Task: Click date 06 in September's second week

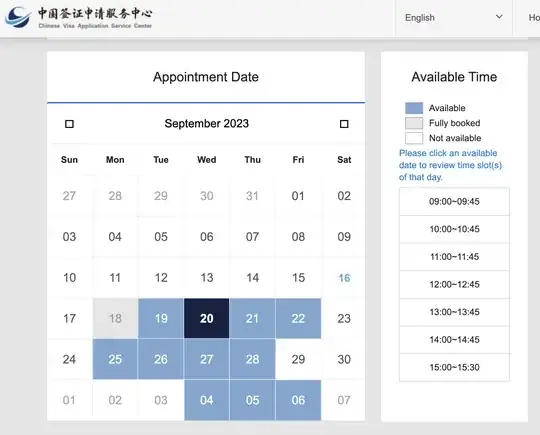Action: pos(207,237)
